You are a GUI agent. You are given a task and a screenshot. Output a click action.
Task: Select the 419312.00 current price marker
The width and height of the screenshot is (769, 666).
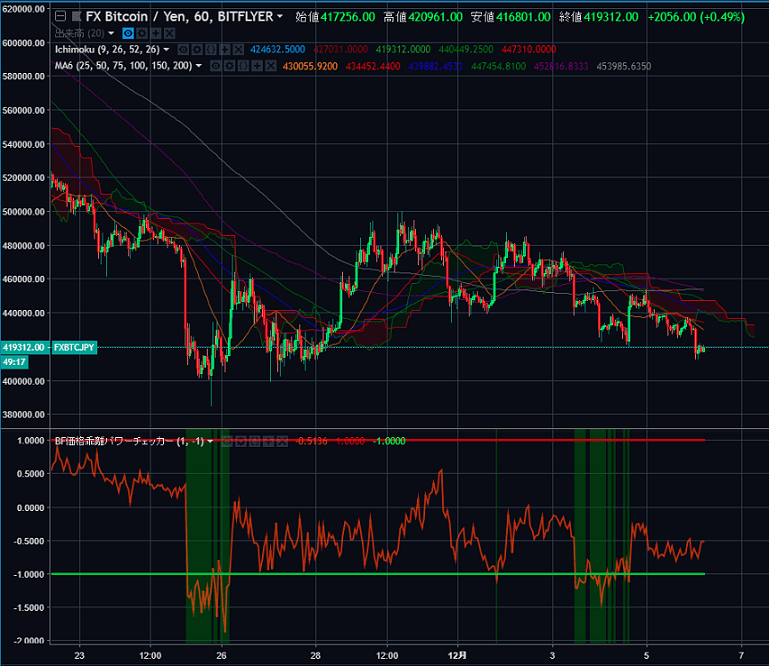(24, 347)
